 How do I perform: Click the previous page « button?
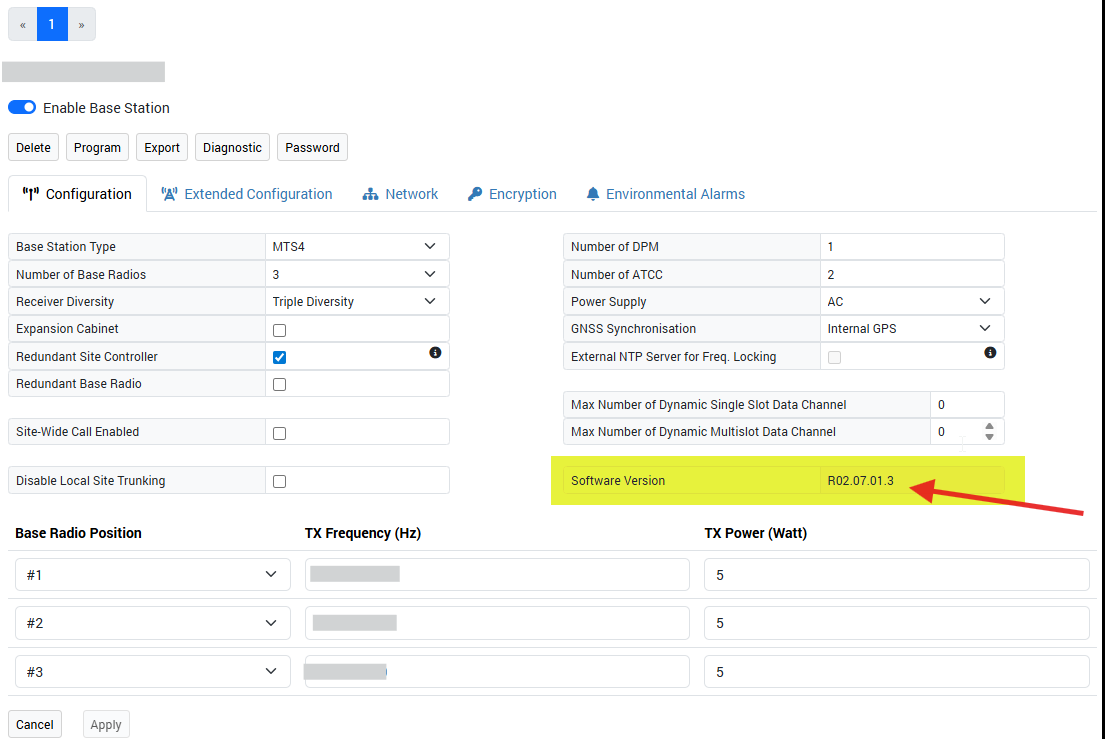(23, 24)
